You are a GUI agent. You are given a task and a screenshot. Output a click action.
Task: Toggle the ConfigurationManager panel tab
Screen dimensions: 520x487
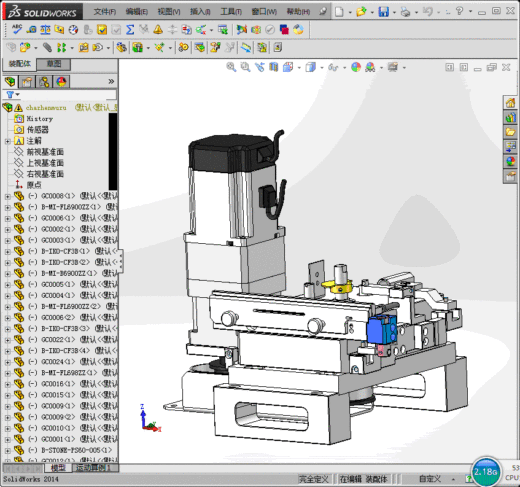[x=44, y=82]
